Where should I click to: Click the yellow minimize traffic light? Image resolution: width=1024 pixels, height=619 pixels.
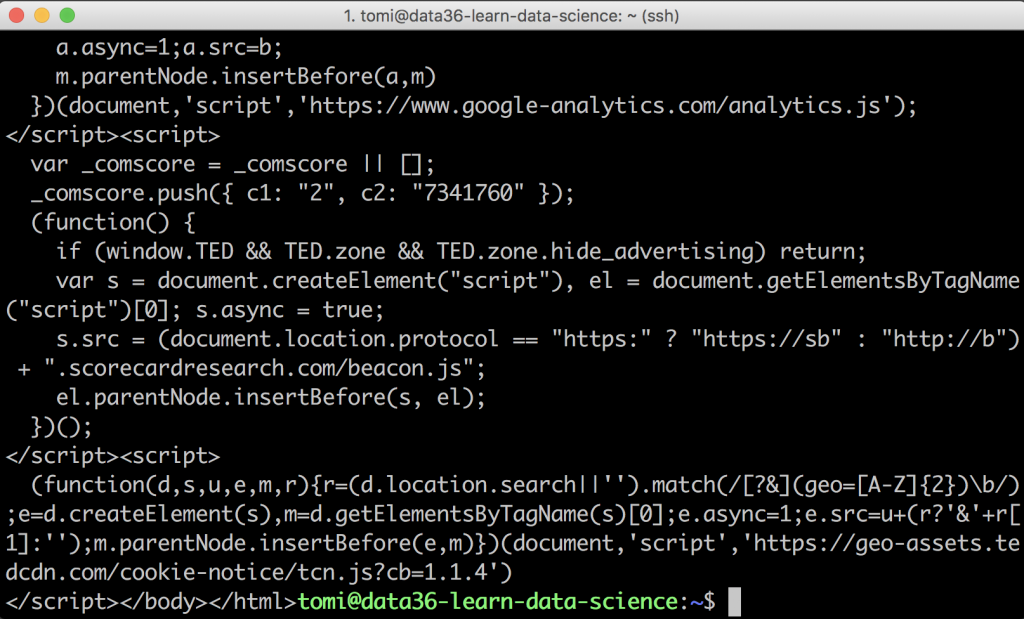pyautogui.click(x=43, y=16)
